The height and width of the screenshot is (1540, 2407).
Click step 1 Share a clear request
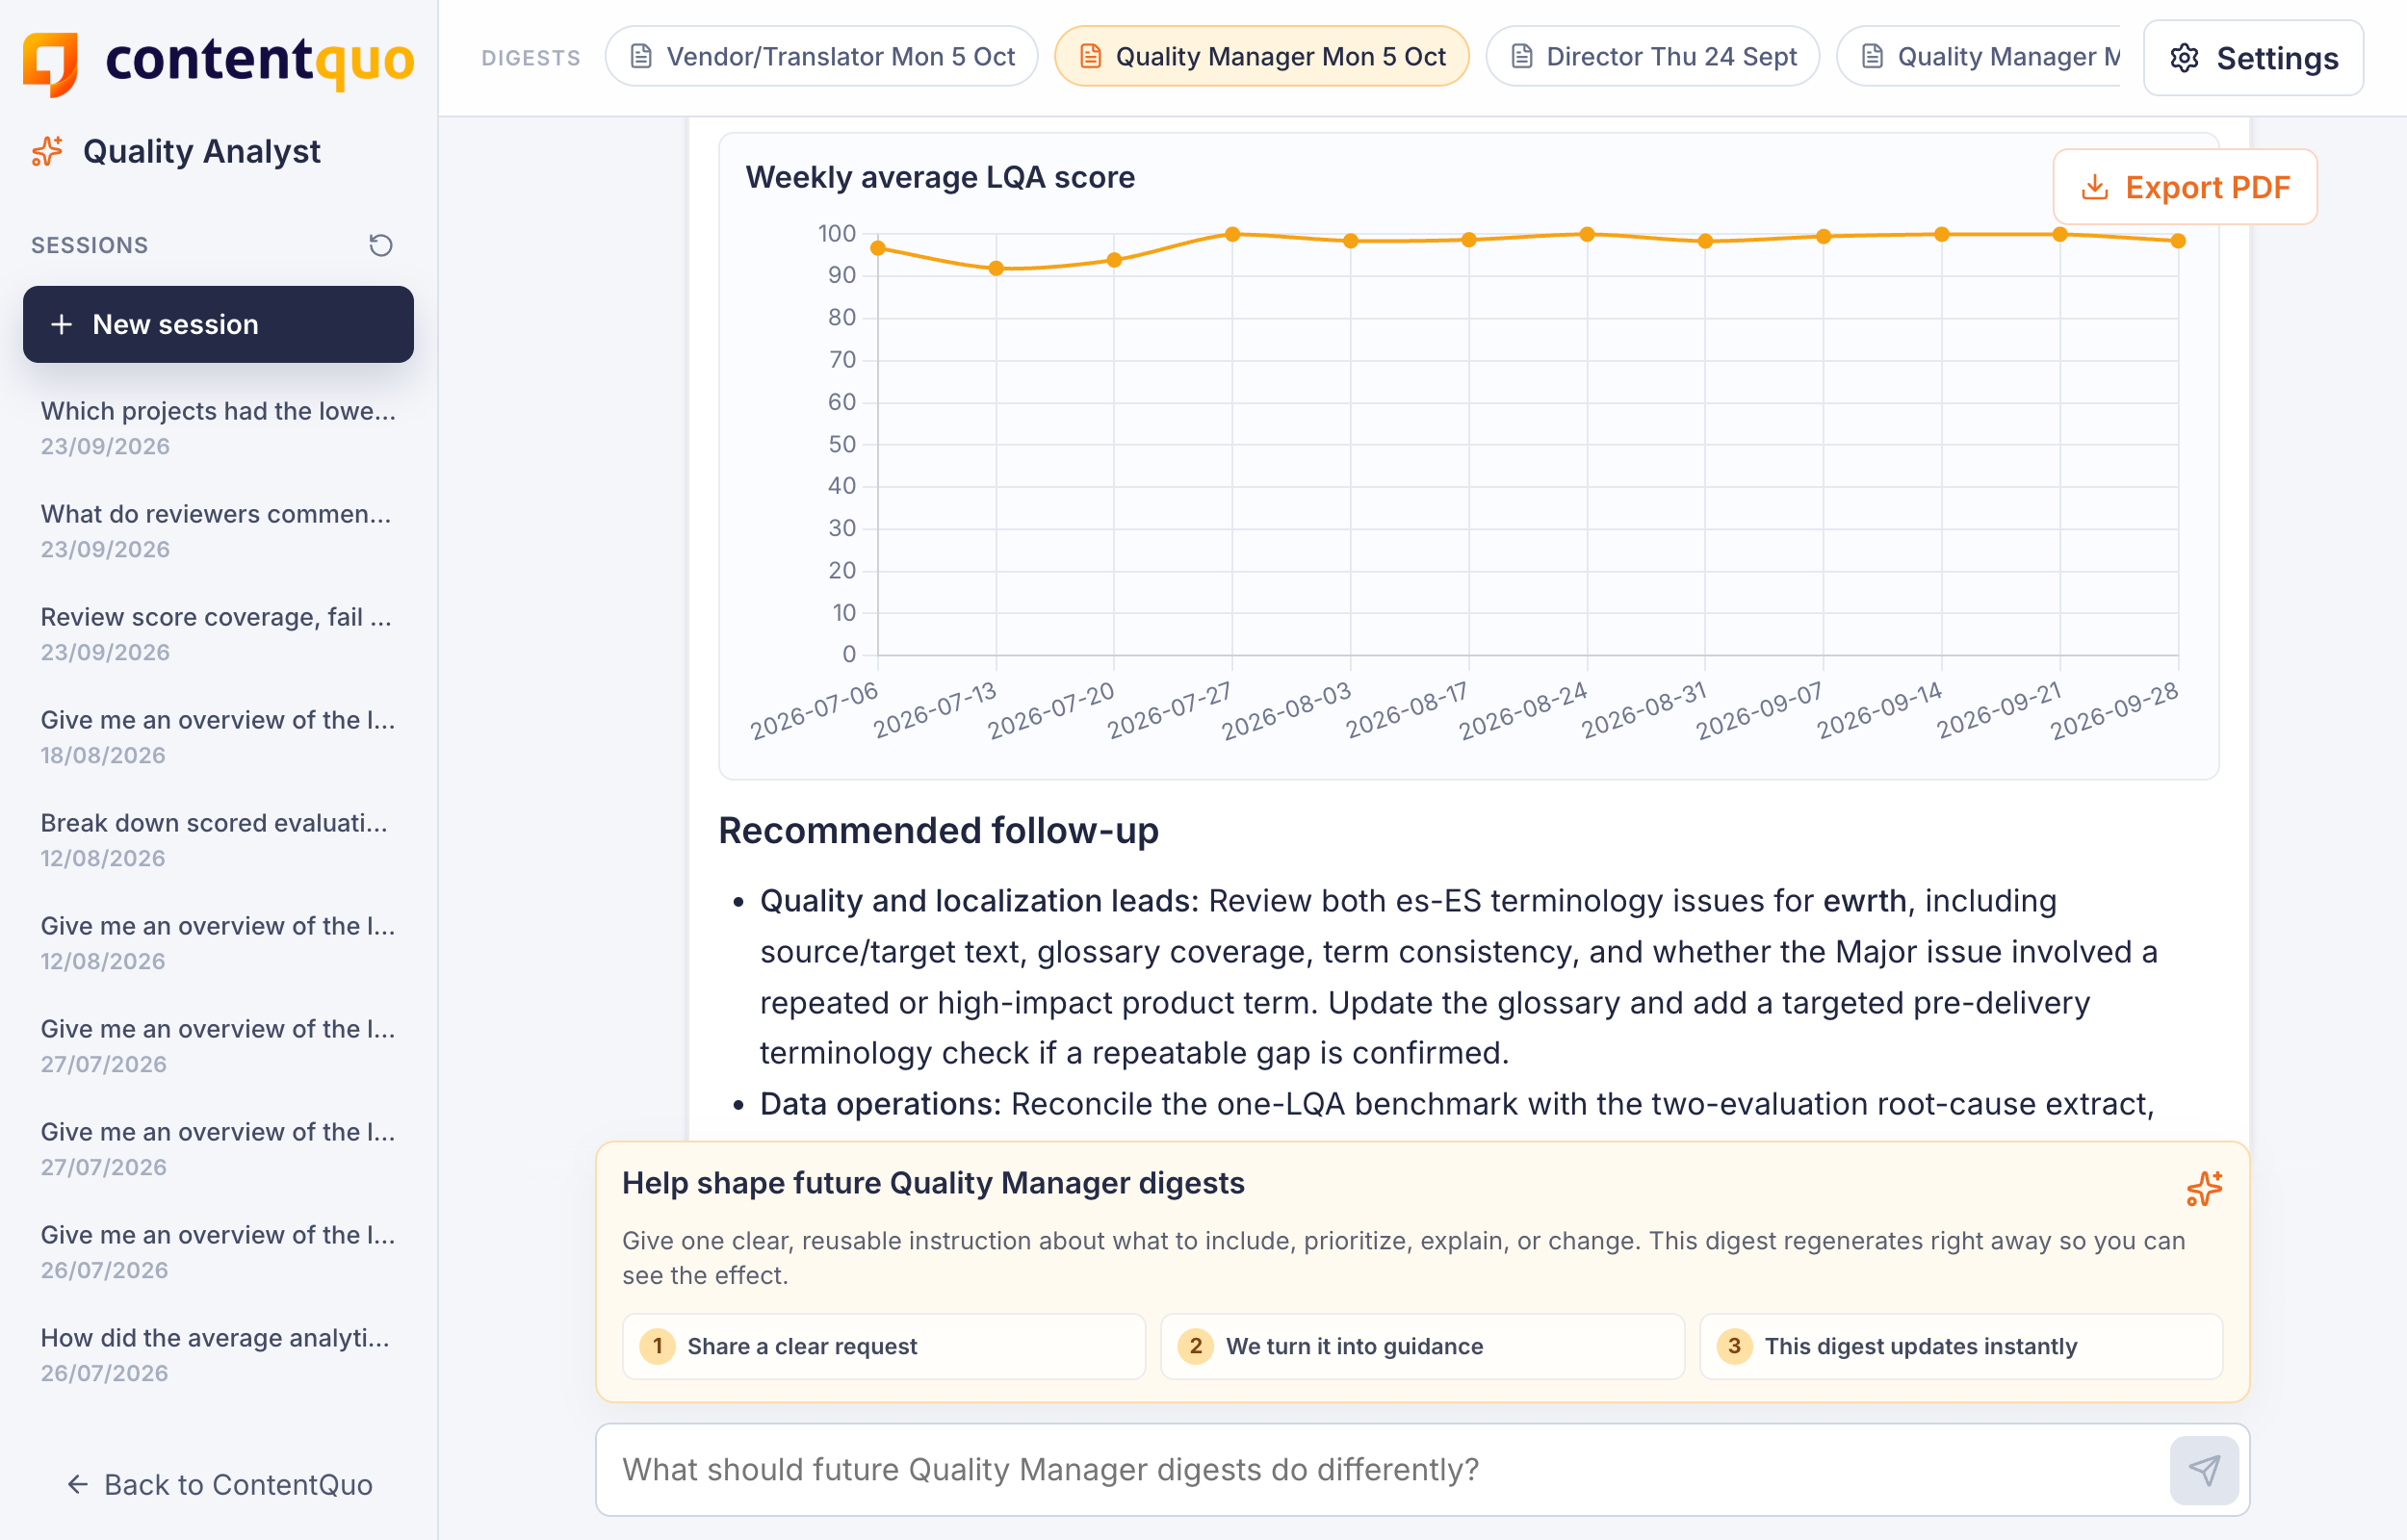coord(883,1346)
